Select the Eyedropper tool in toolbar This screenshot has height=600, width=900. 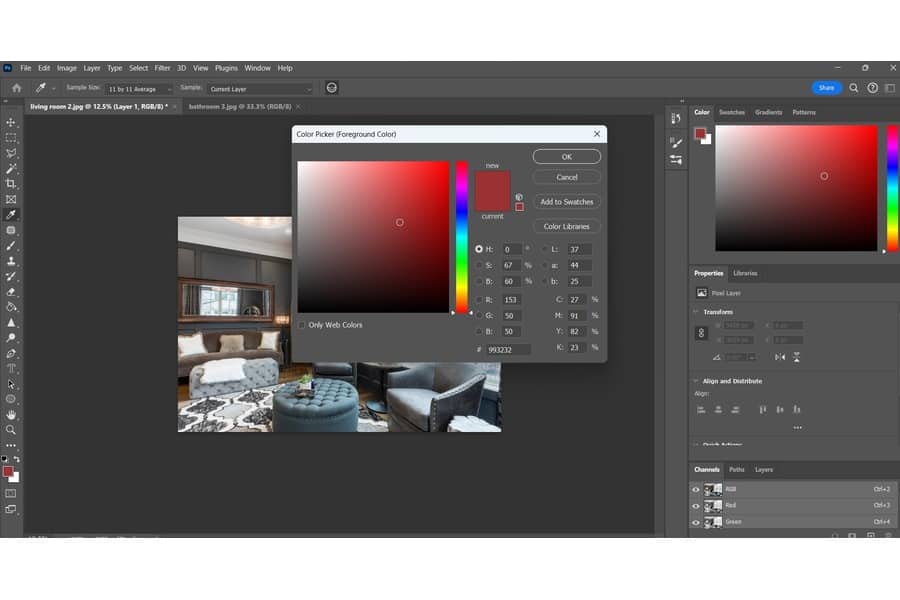11,215
